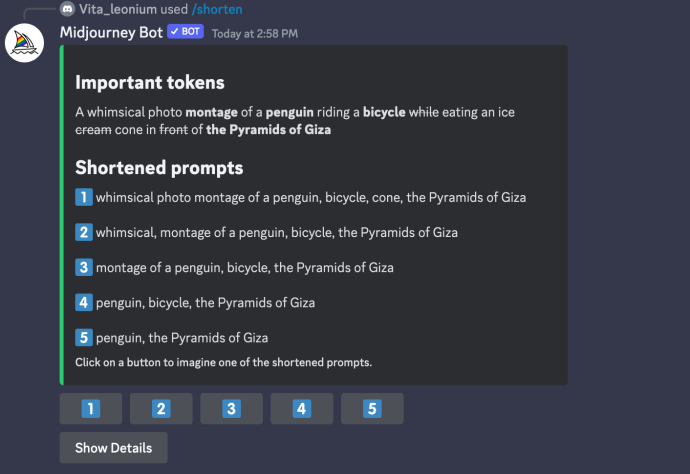Open the Midjourney Bot sailboat avatar
The height and width of the screenshot is (474, 690).
coord(24,43)
